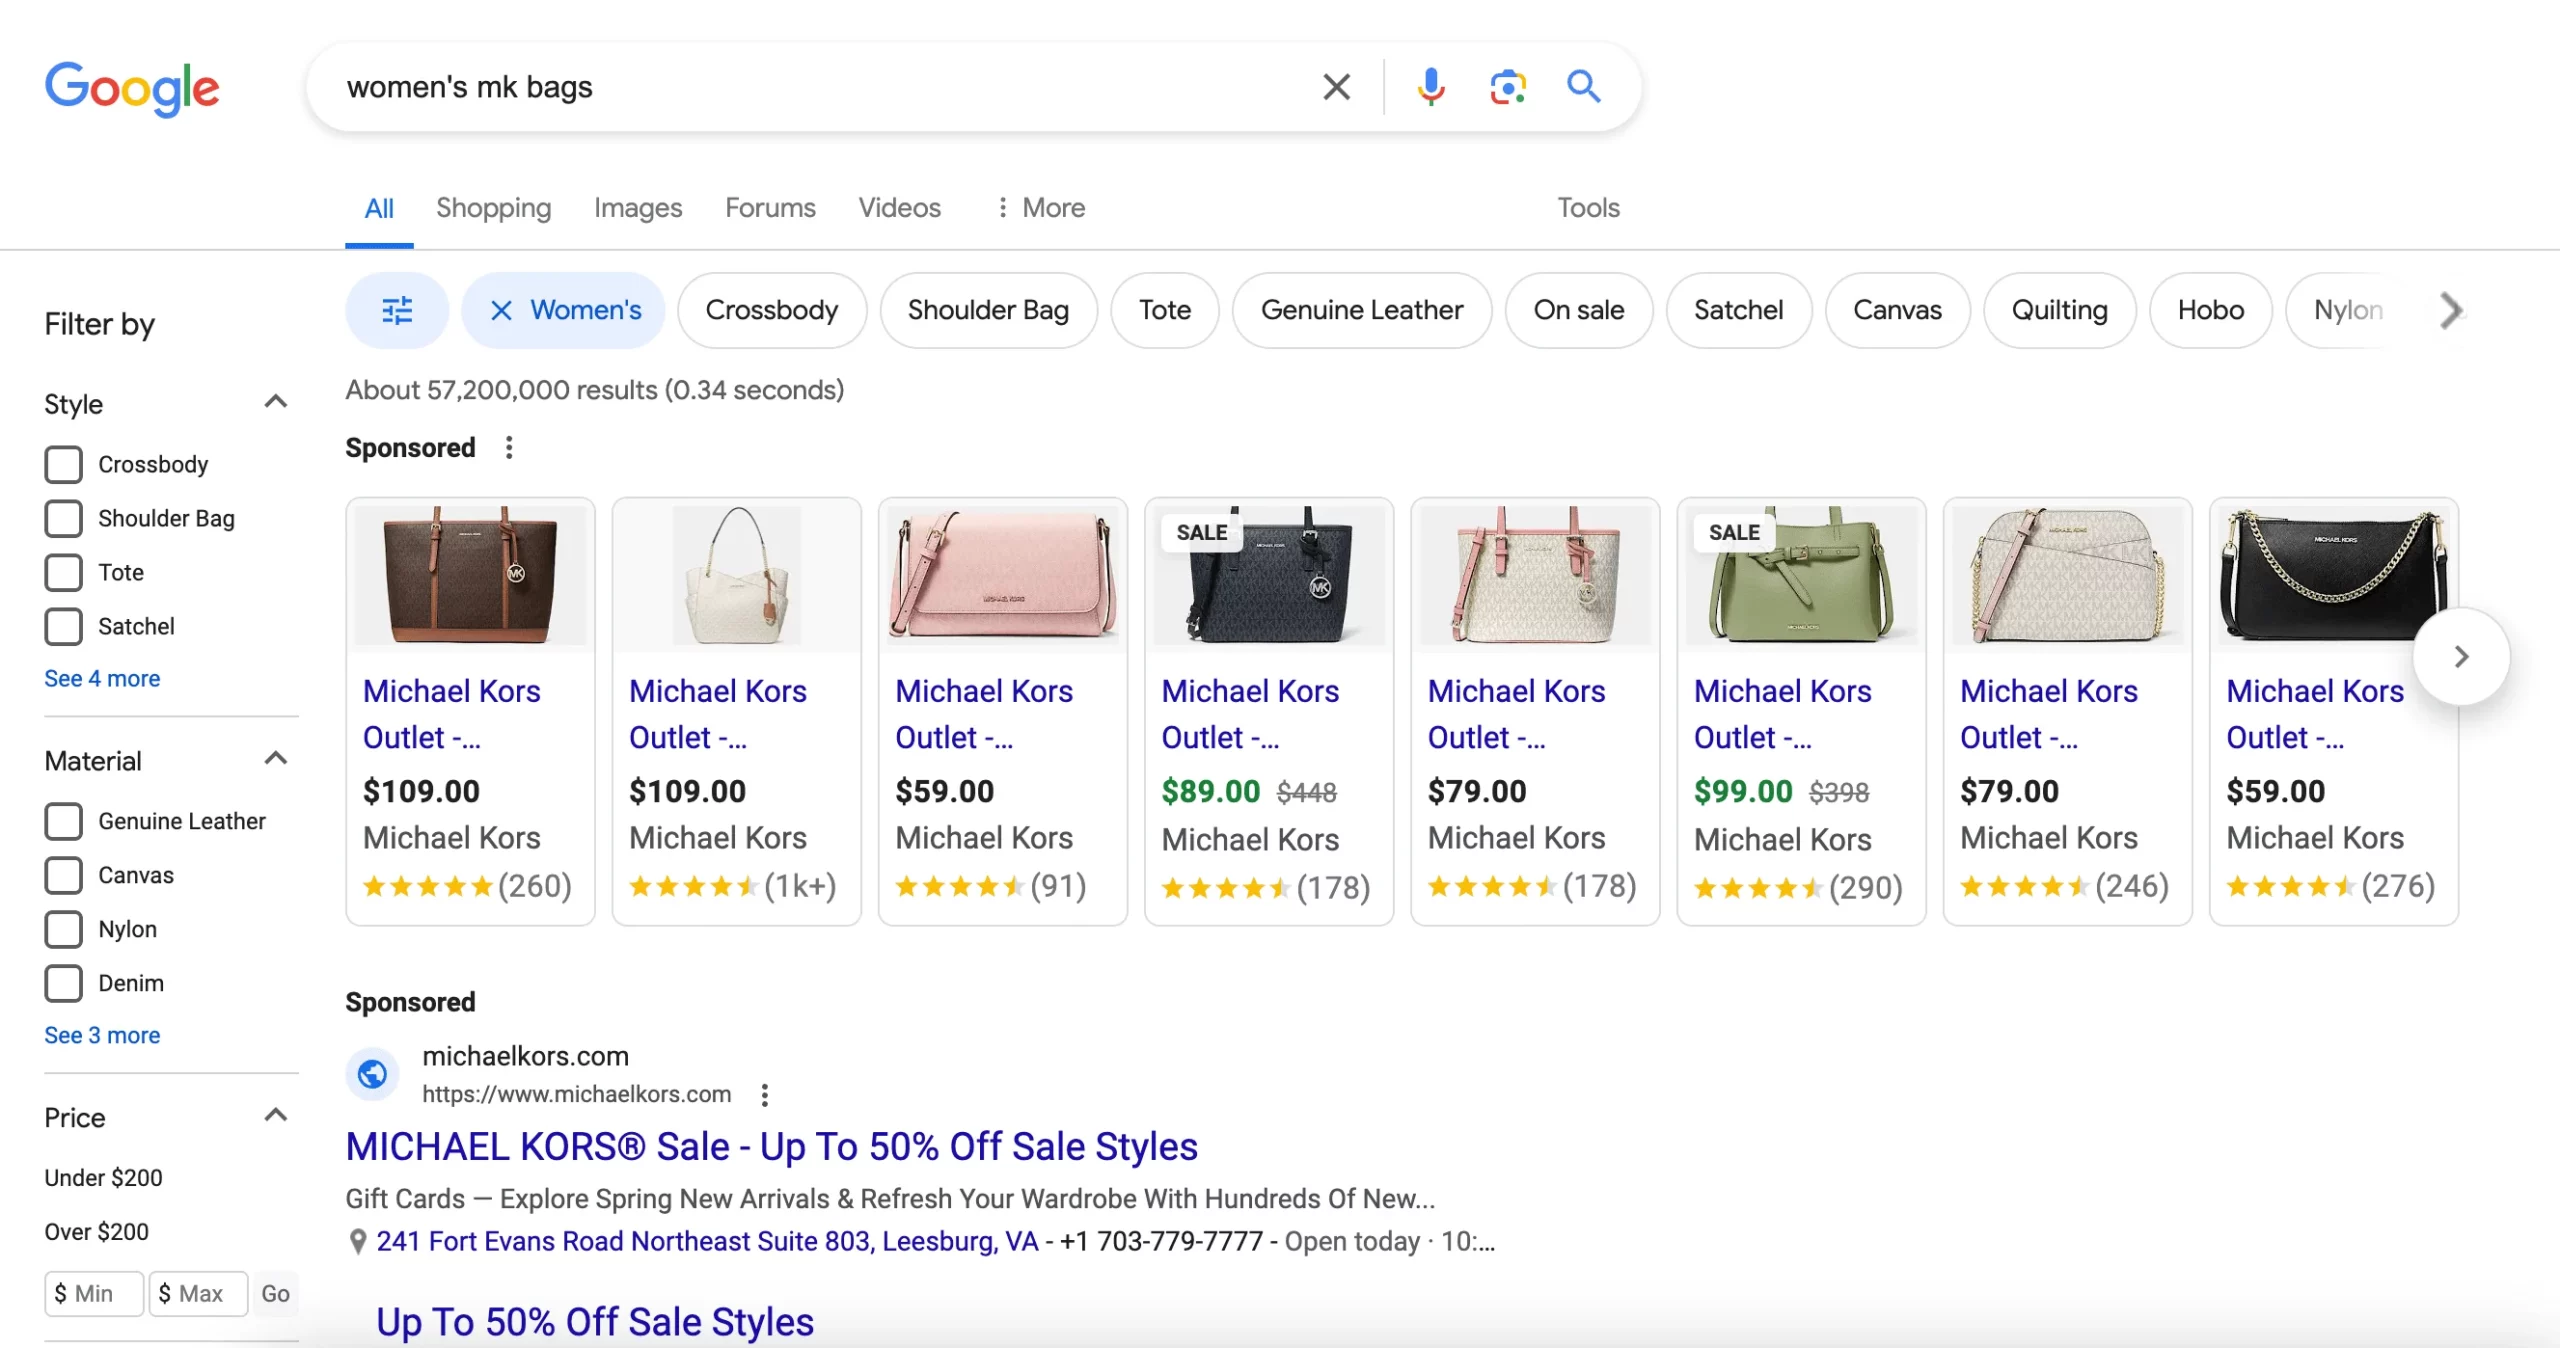This screenshot has width=2560, height=1348.
Task: Apply the Canvas filter chip
Action: tap(1898, 310)
